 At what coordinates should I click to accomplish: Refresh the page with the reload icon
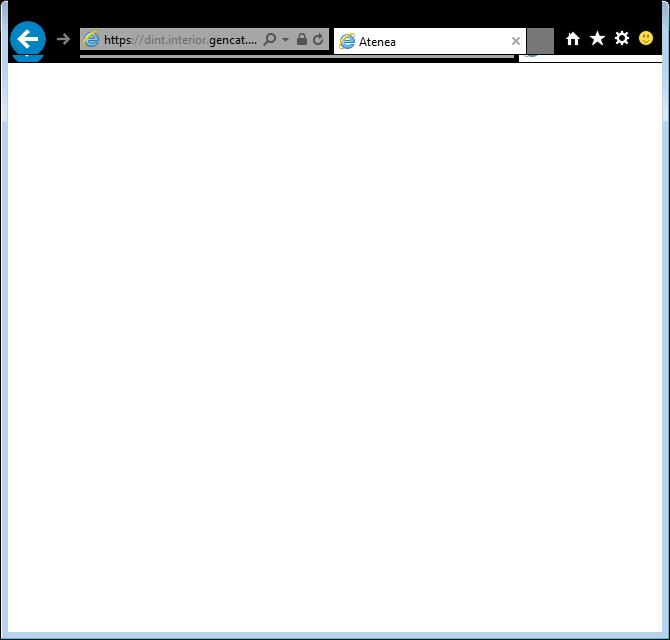click(318, 40)
